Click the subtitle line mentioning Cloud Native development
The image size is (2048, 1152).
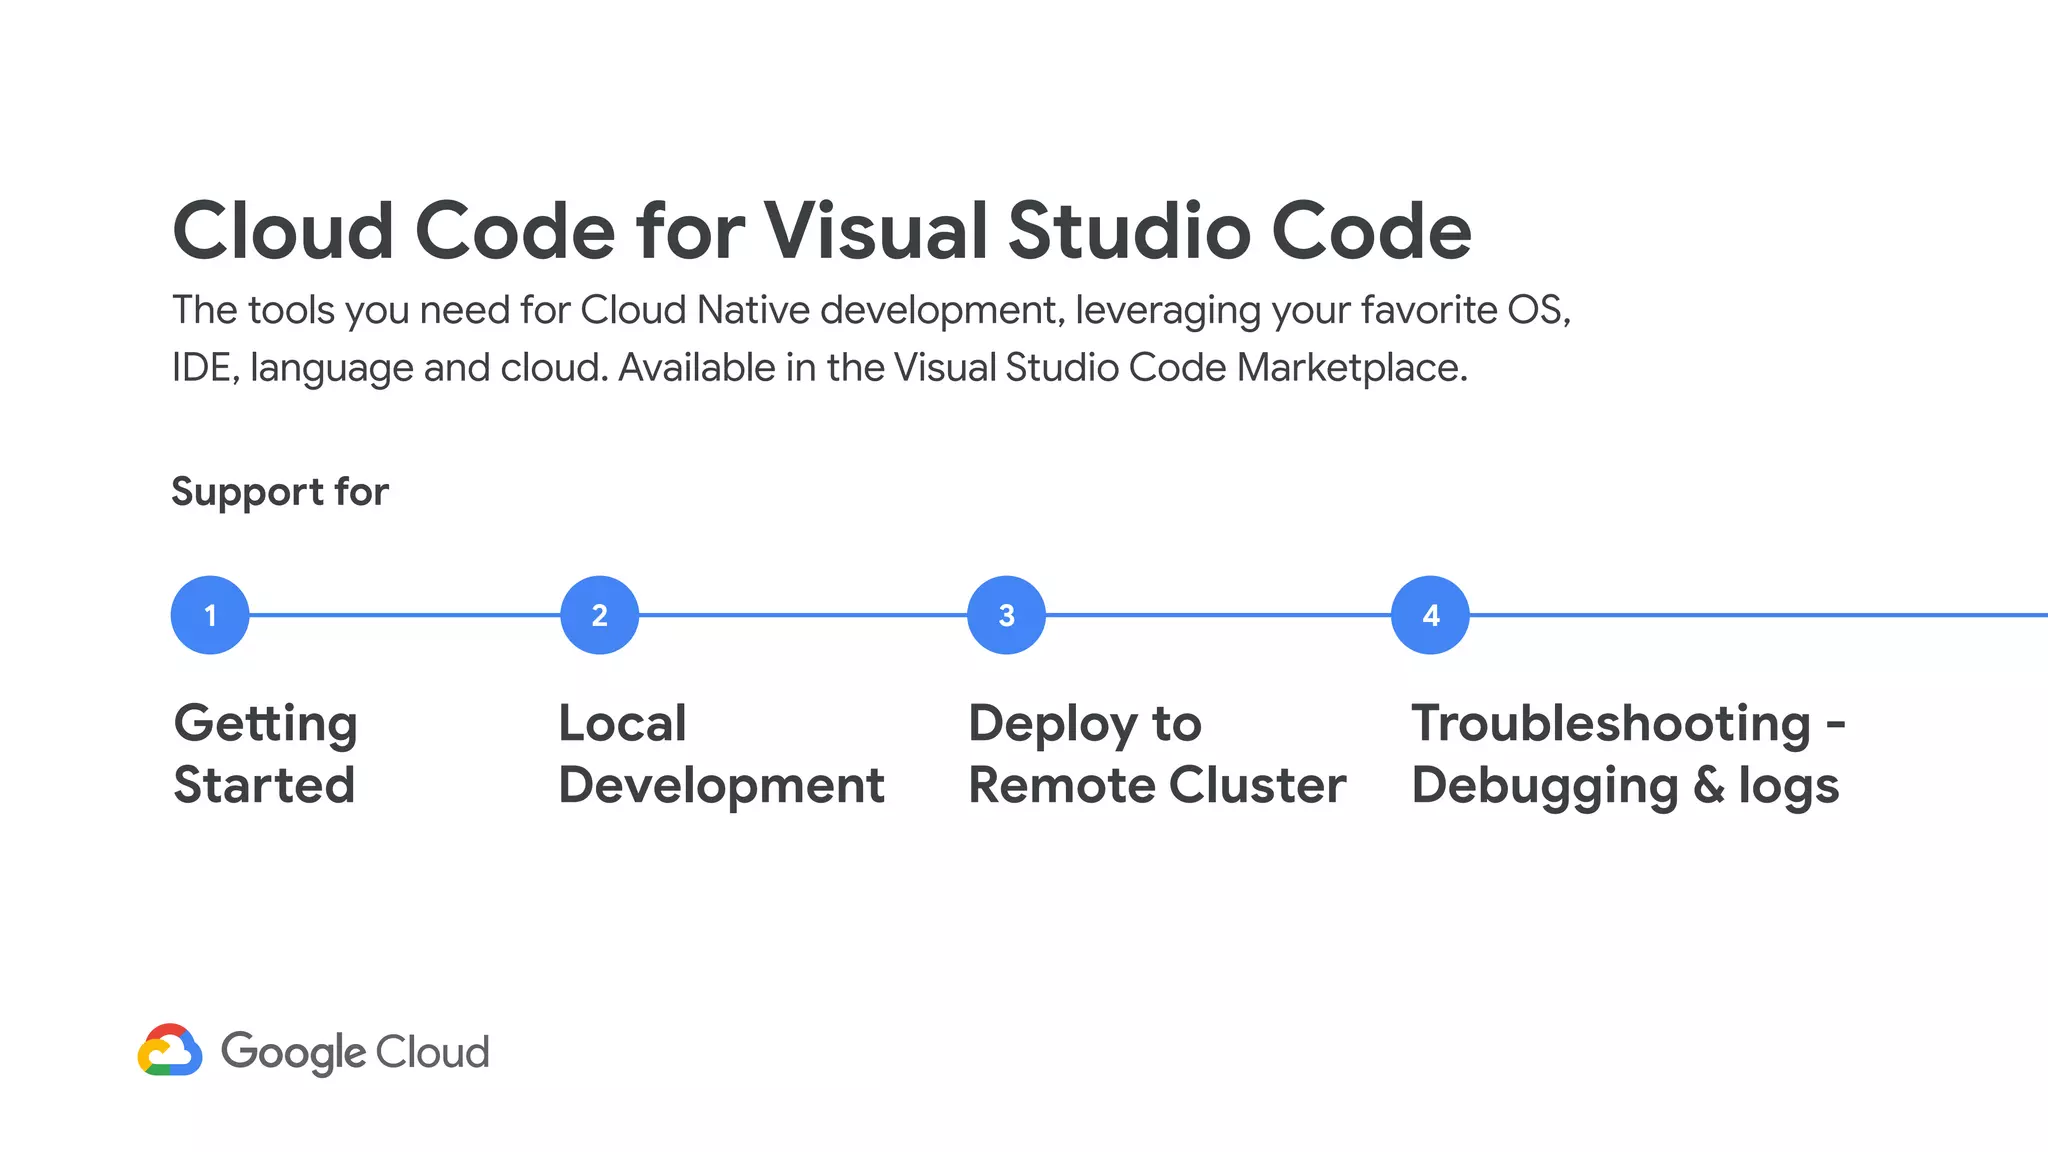coord(870,310)
